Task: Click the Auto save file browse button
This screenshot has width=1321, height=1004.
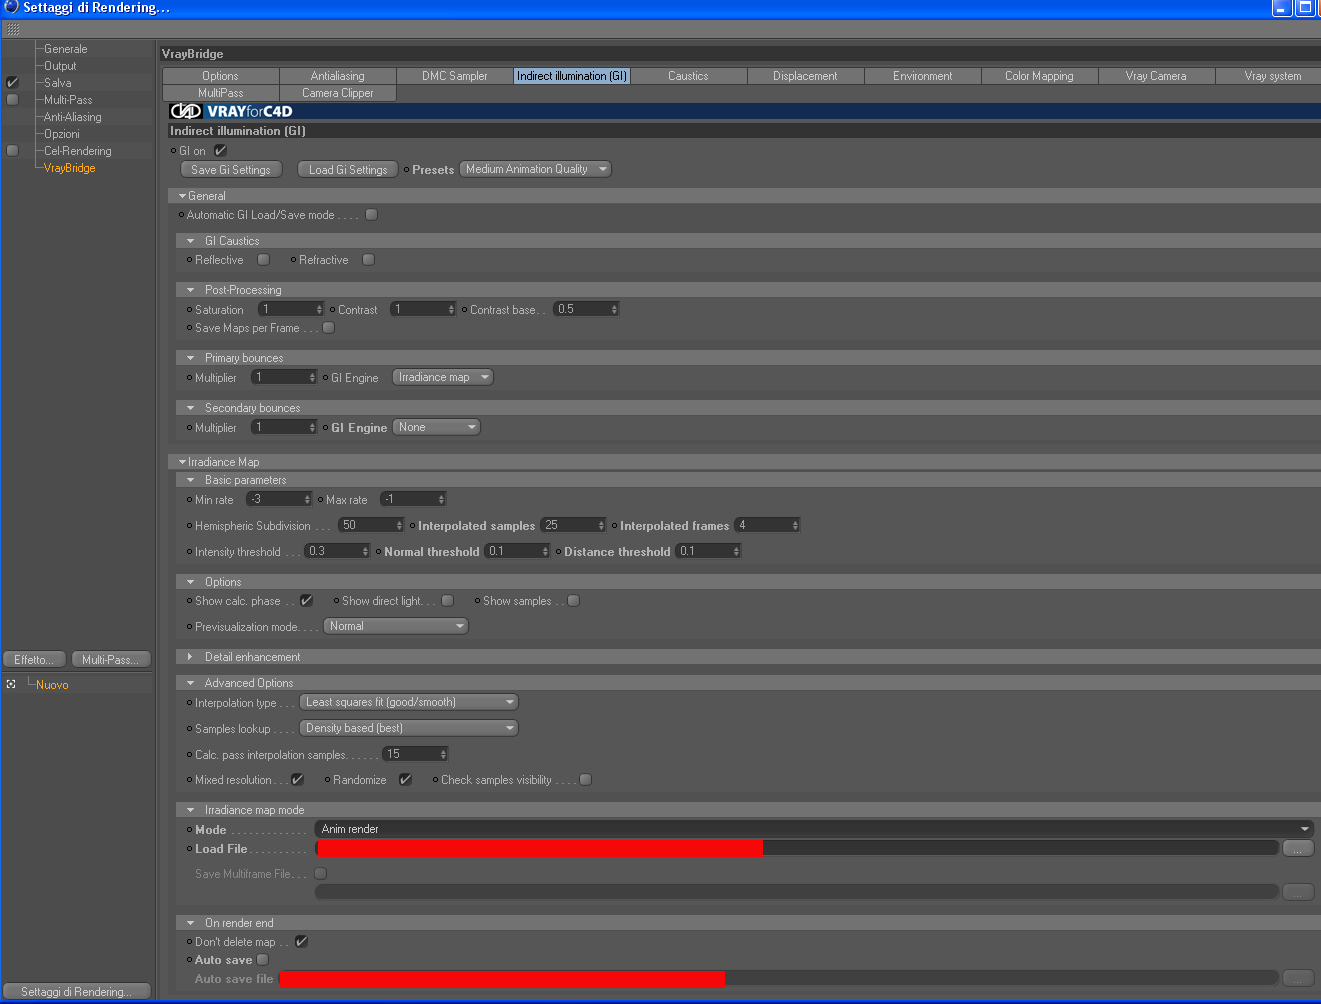Action: 1298,978
